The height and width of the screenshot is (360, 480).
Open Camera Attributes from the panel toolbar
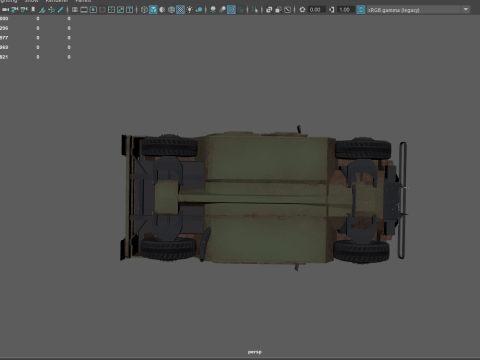24,10
